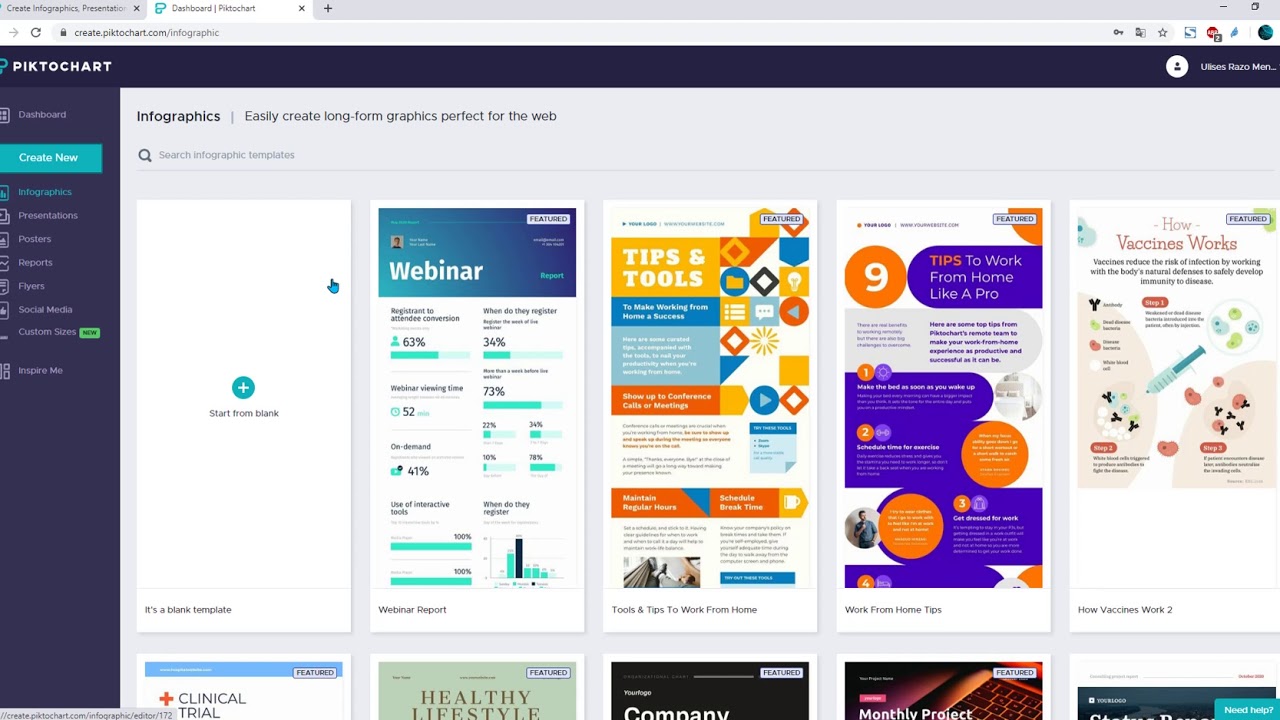Click the 'It's a blank template' label
Image resolution: width=1280 pixels, height=720 pixels.
tap(188, 610)
